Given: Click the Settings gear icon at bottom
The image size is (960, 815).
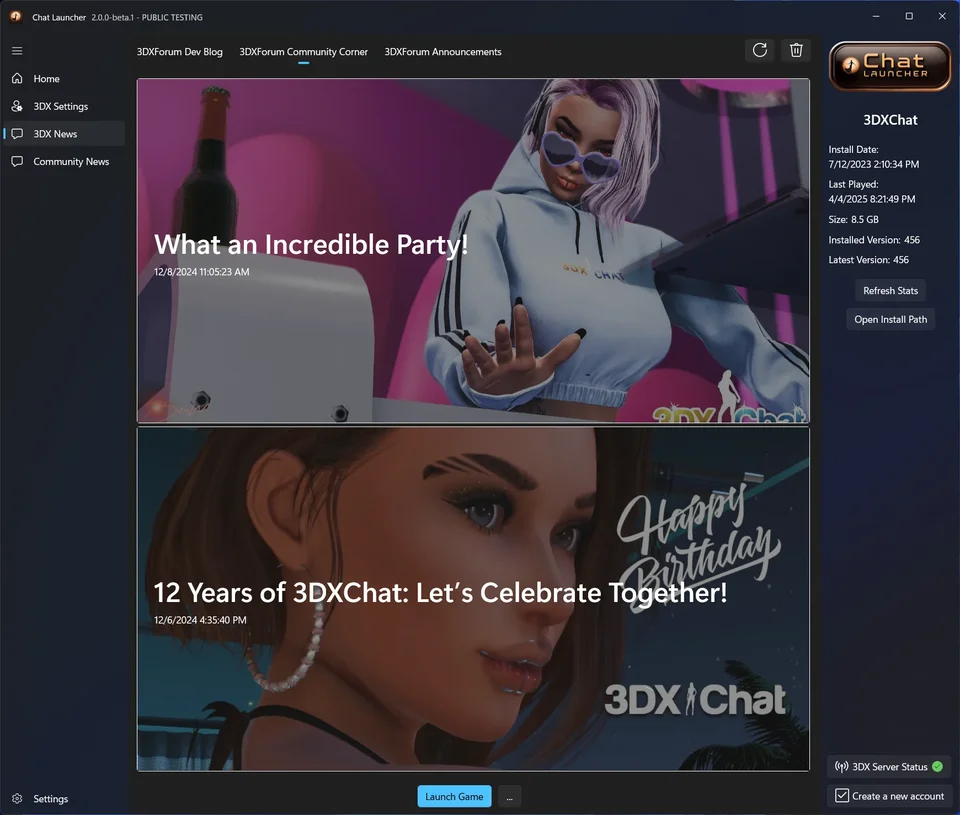Looking at the screenshot, I should [17, 798].
